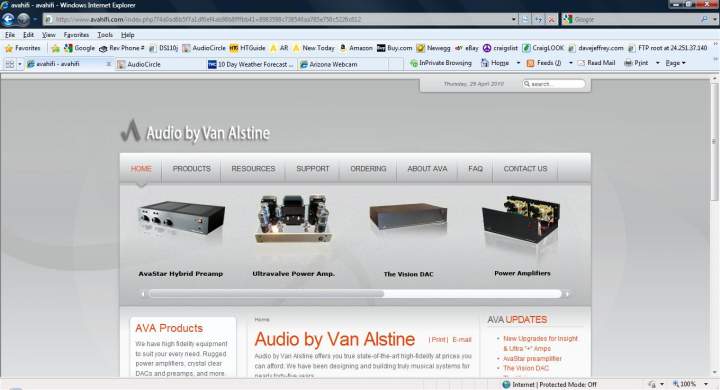The width and height of the screenshot is (720, 390).
Task: Click the carousel left arrow
Action: point(143,294)
